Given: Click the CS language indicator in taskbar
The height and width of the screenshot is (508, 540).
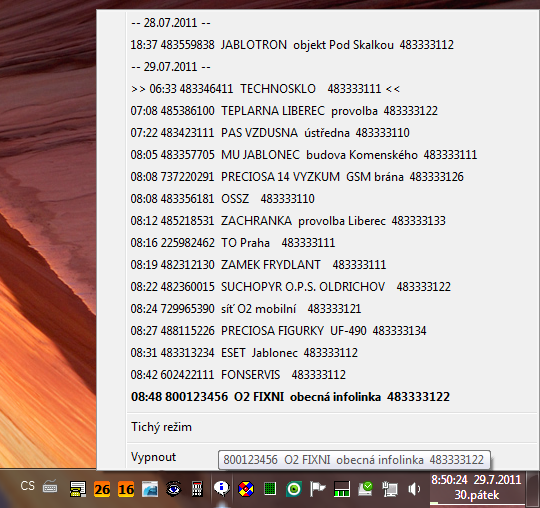Looking at the screenshot, I should 28,486.
